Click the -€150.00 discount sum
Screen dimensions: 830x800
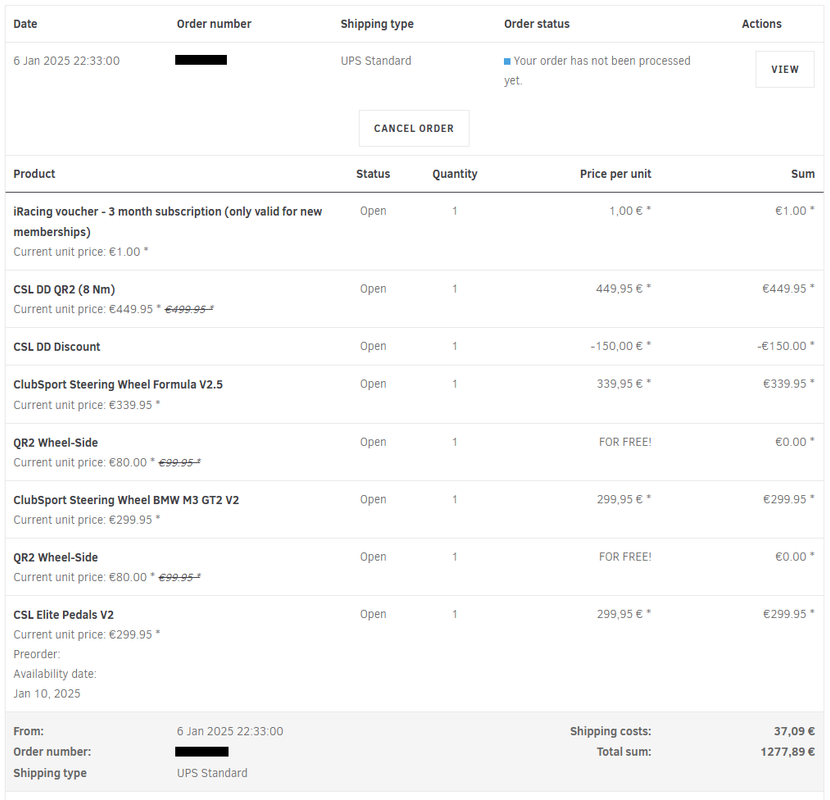pyautogui.click(x=786, y=346)
